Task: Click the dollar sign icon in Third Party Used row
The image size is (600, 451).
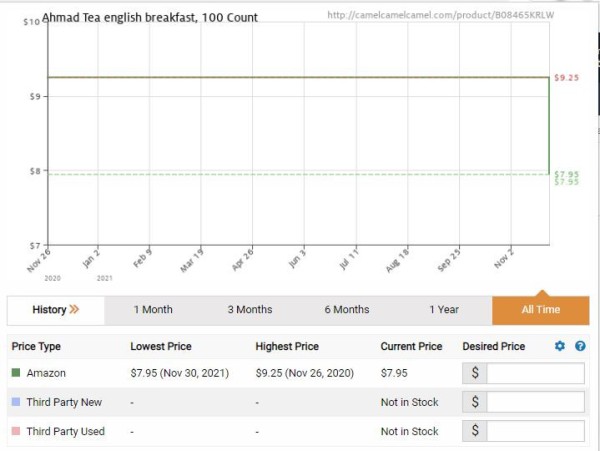Action: coord(474,431)
